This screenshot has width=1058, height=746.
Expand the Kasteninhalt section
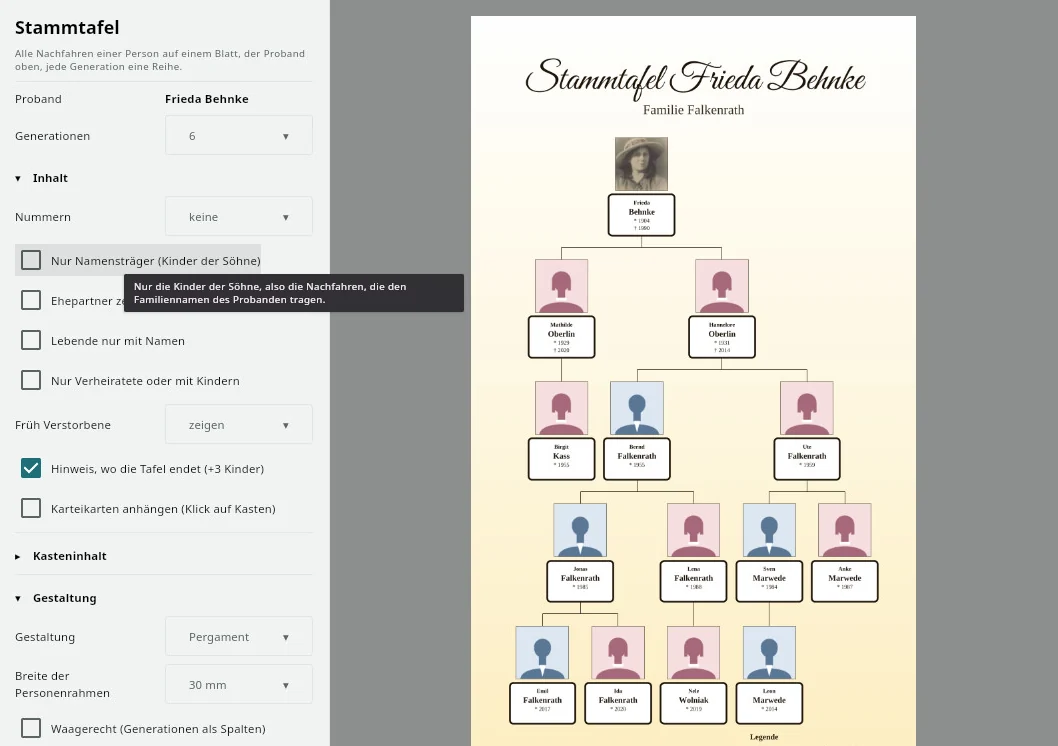coord(61,556)
